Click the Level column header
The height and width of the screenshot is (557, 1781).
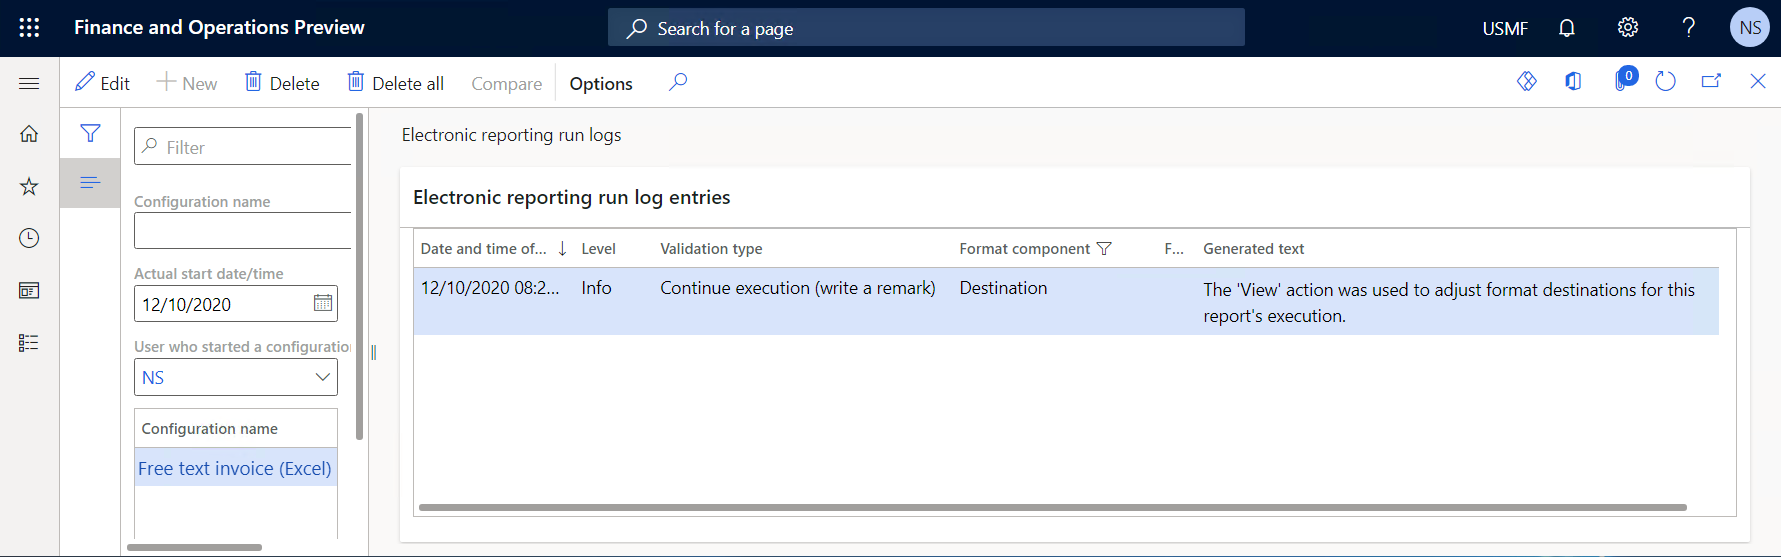pyautogui.click(x=599, y=249)
